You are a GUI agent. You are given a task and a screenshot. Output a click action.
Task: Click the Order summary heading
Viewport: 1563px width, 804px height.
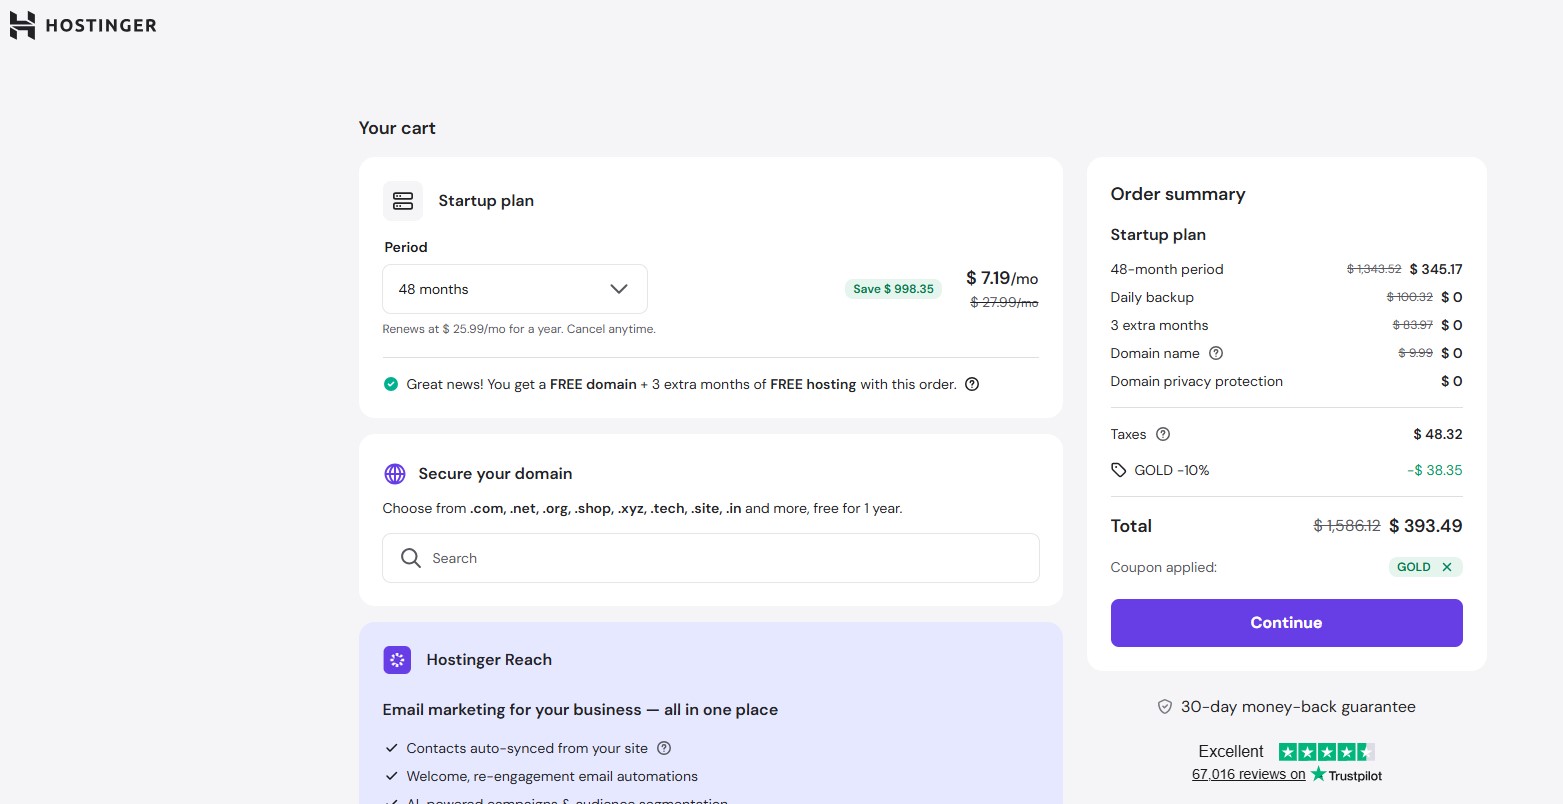(x=1178, y=194)
